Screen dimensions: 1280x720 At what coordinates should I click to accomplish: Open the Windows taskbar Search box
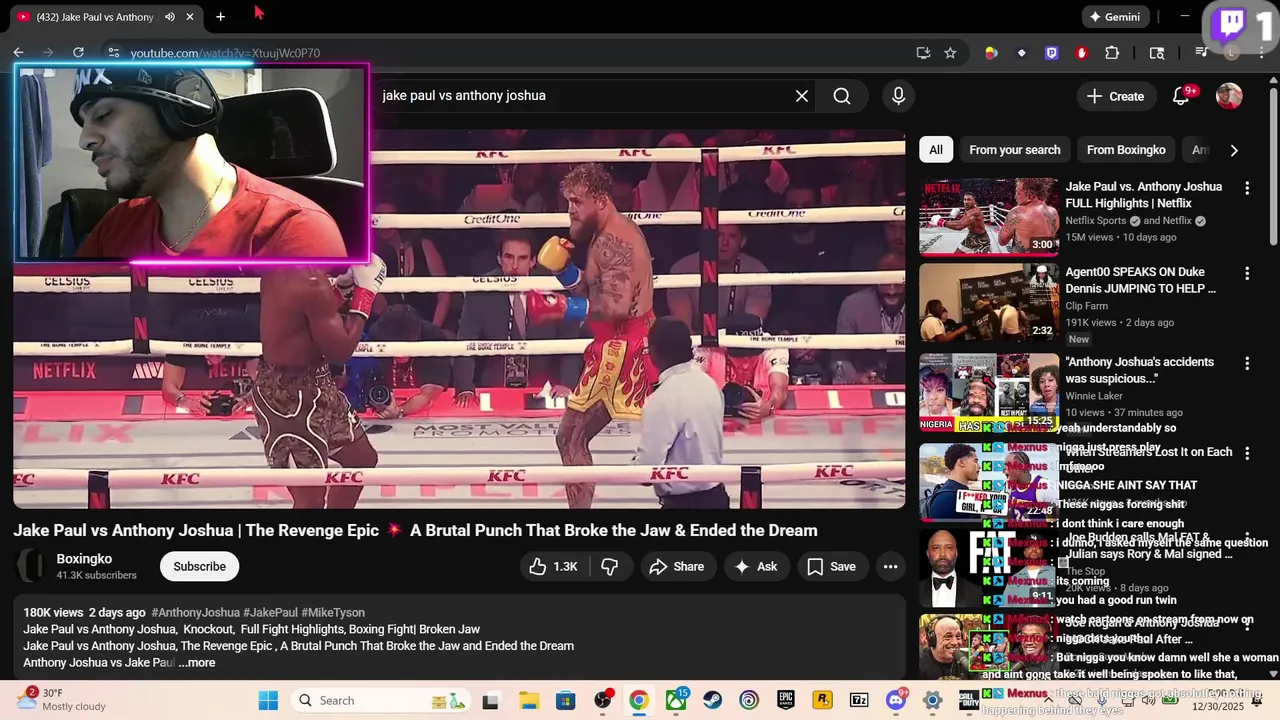[x=378, y=700]
